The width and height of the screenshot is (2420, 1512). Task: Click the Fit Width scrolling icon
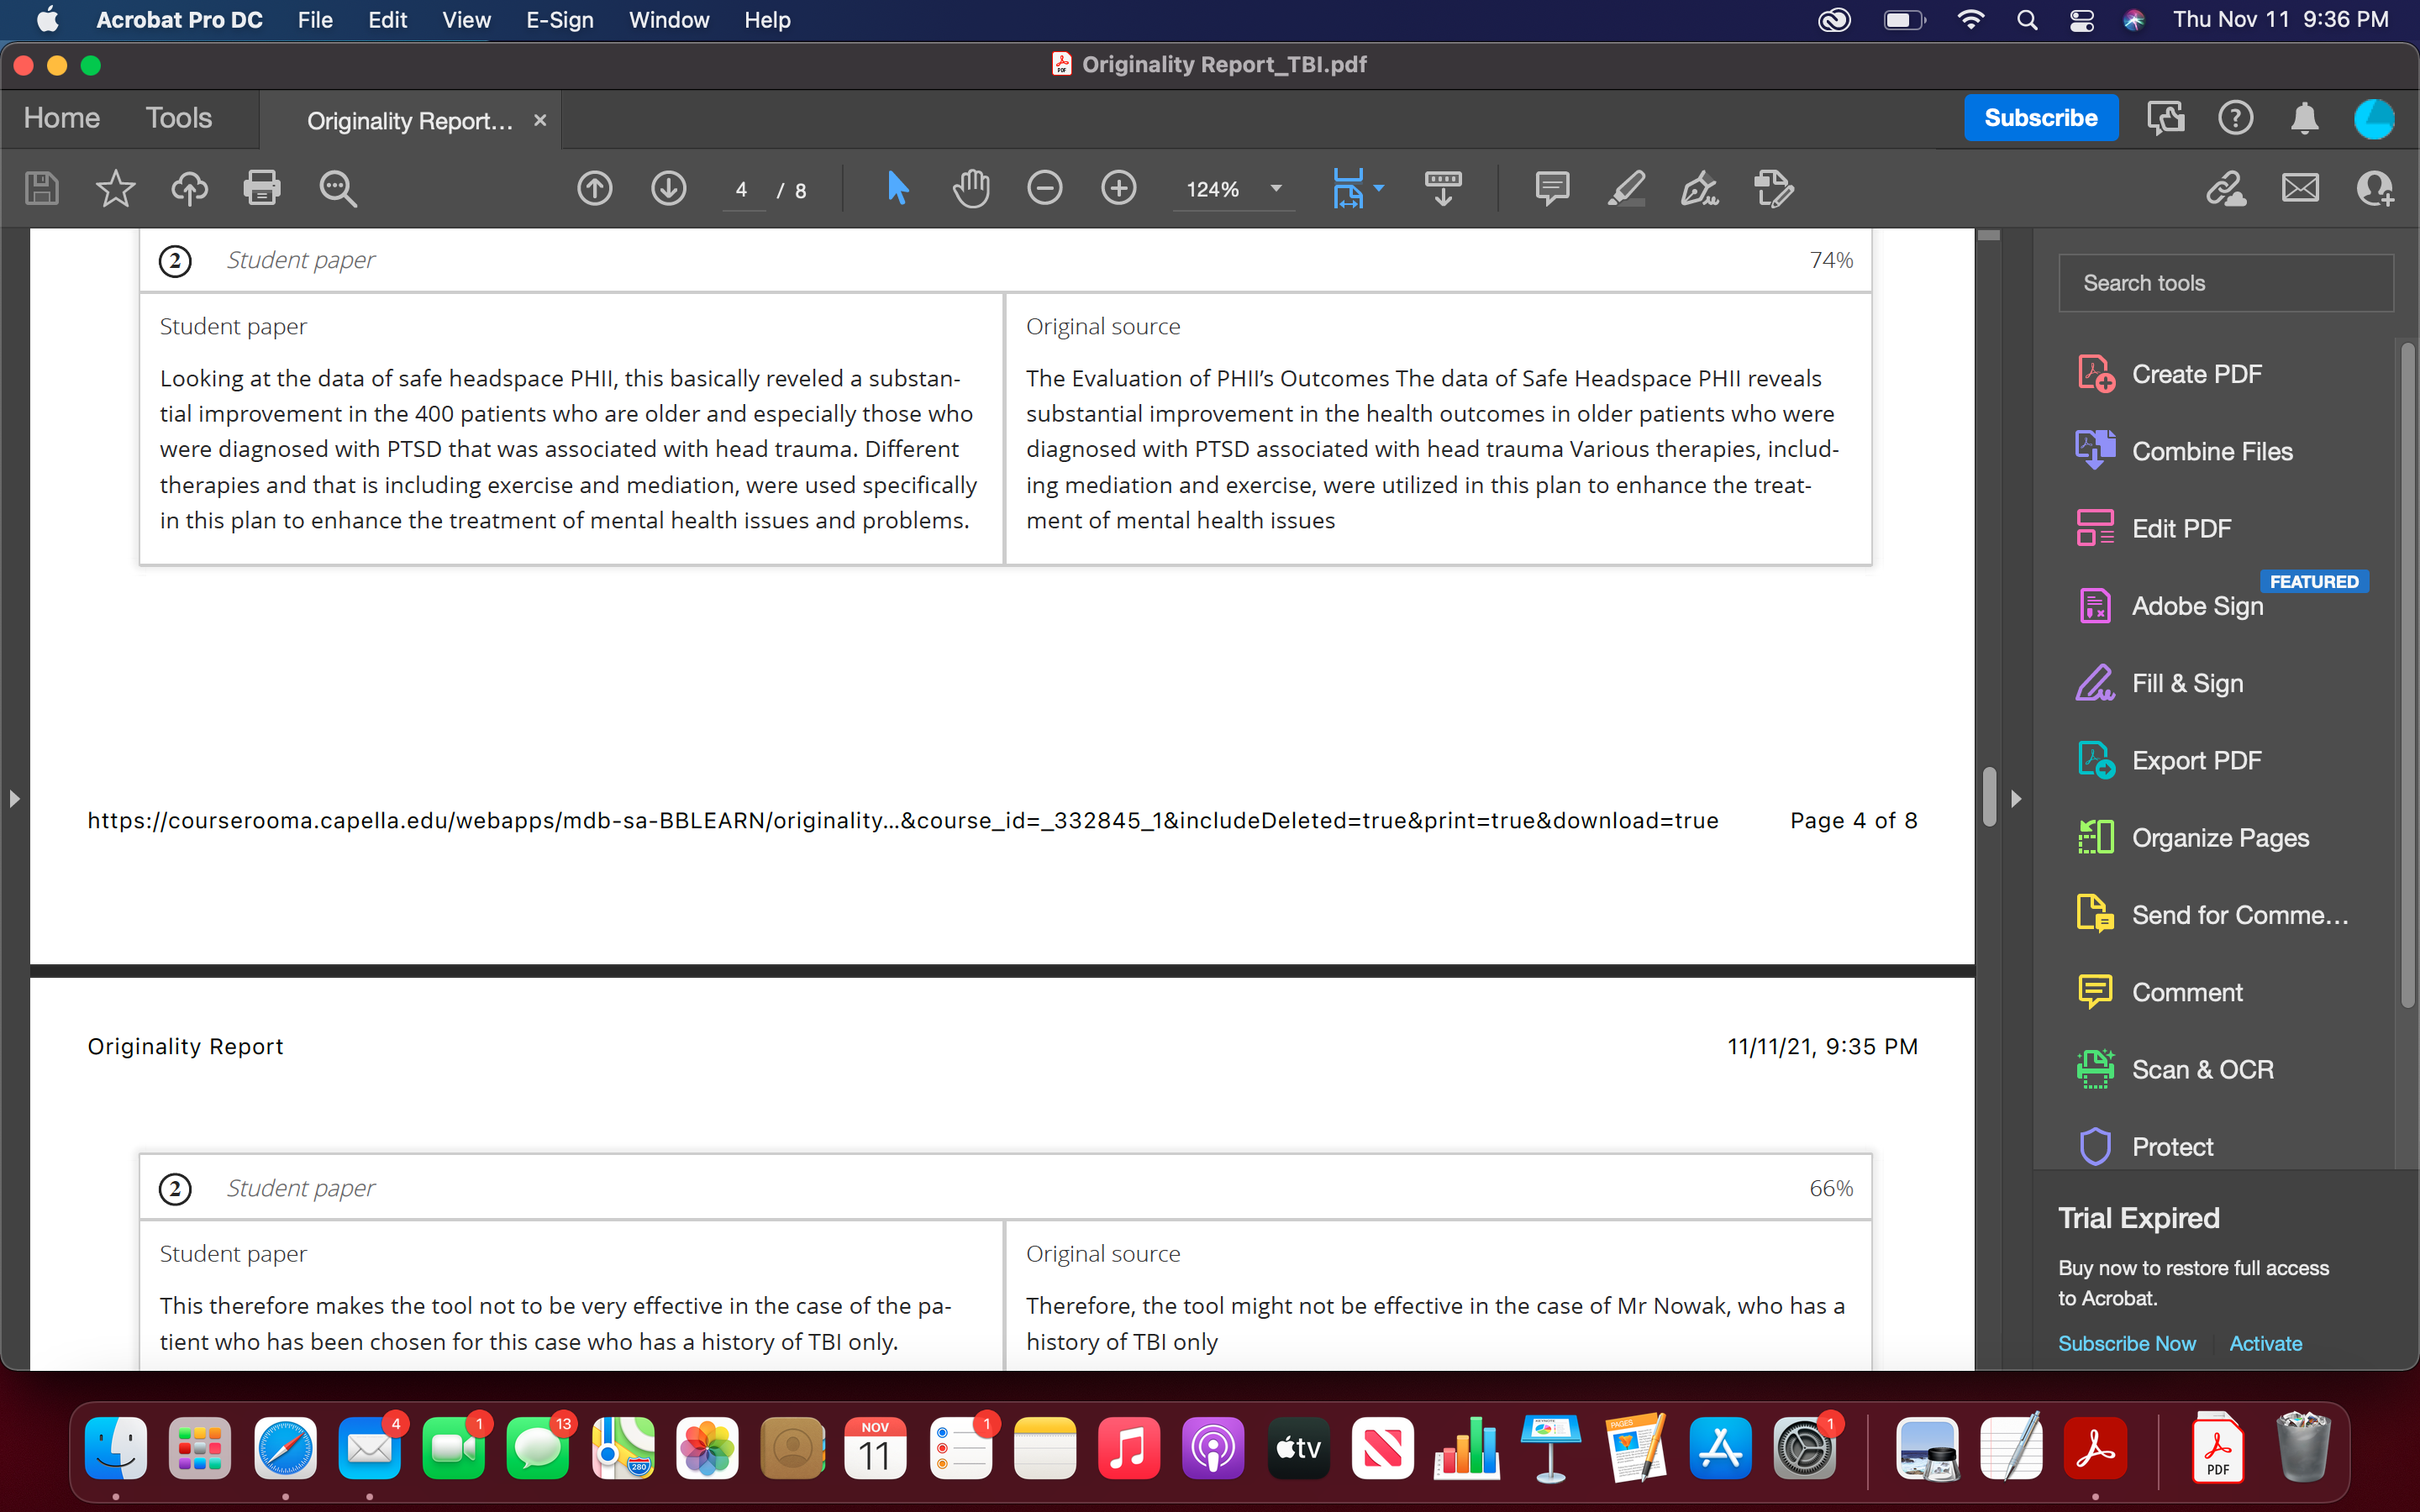click(1348, 188)
